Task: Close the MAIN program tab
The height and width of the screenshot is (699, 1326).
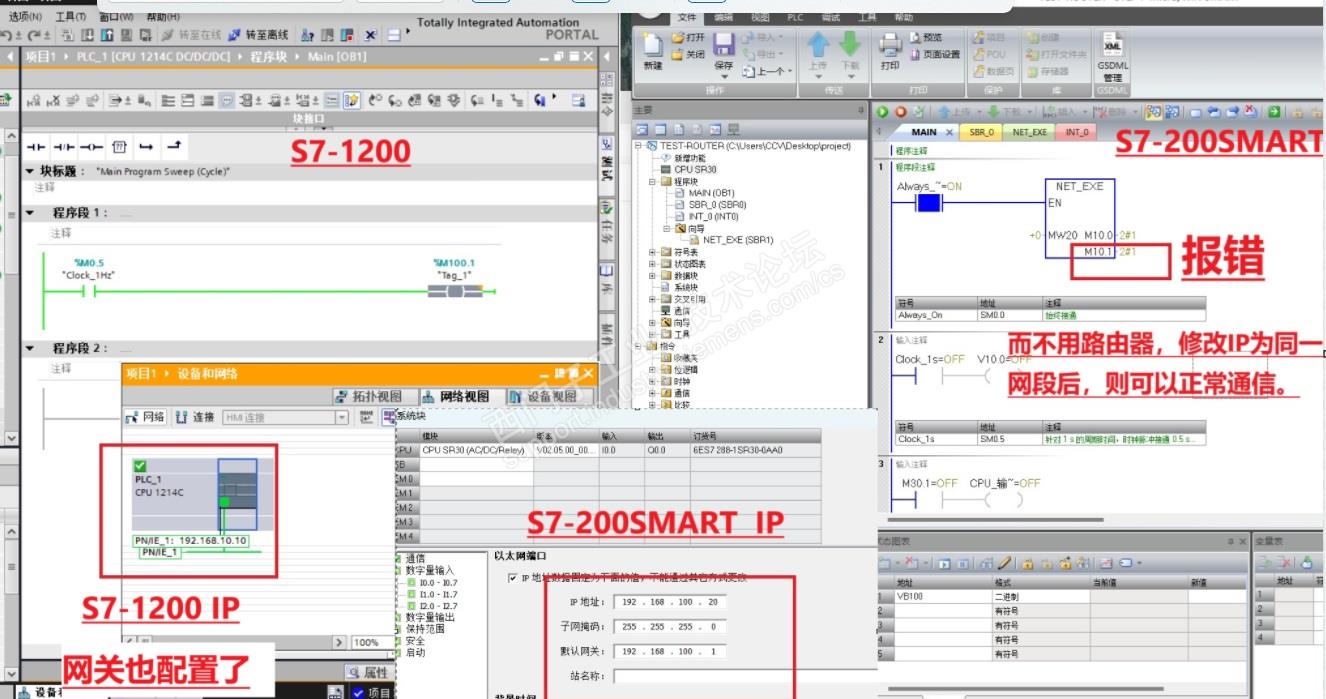Action: [x=949, y=132]
